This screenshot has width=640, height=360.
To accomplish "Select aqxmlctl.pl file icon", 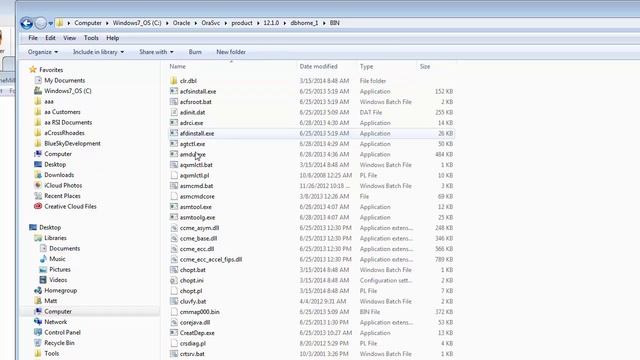I will [174, 175].
